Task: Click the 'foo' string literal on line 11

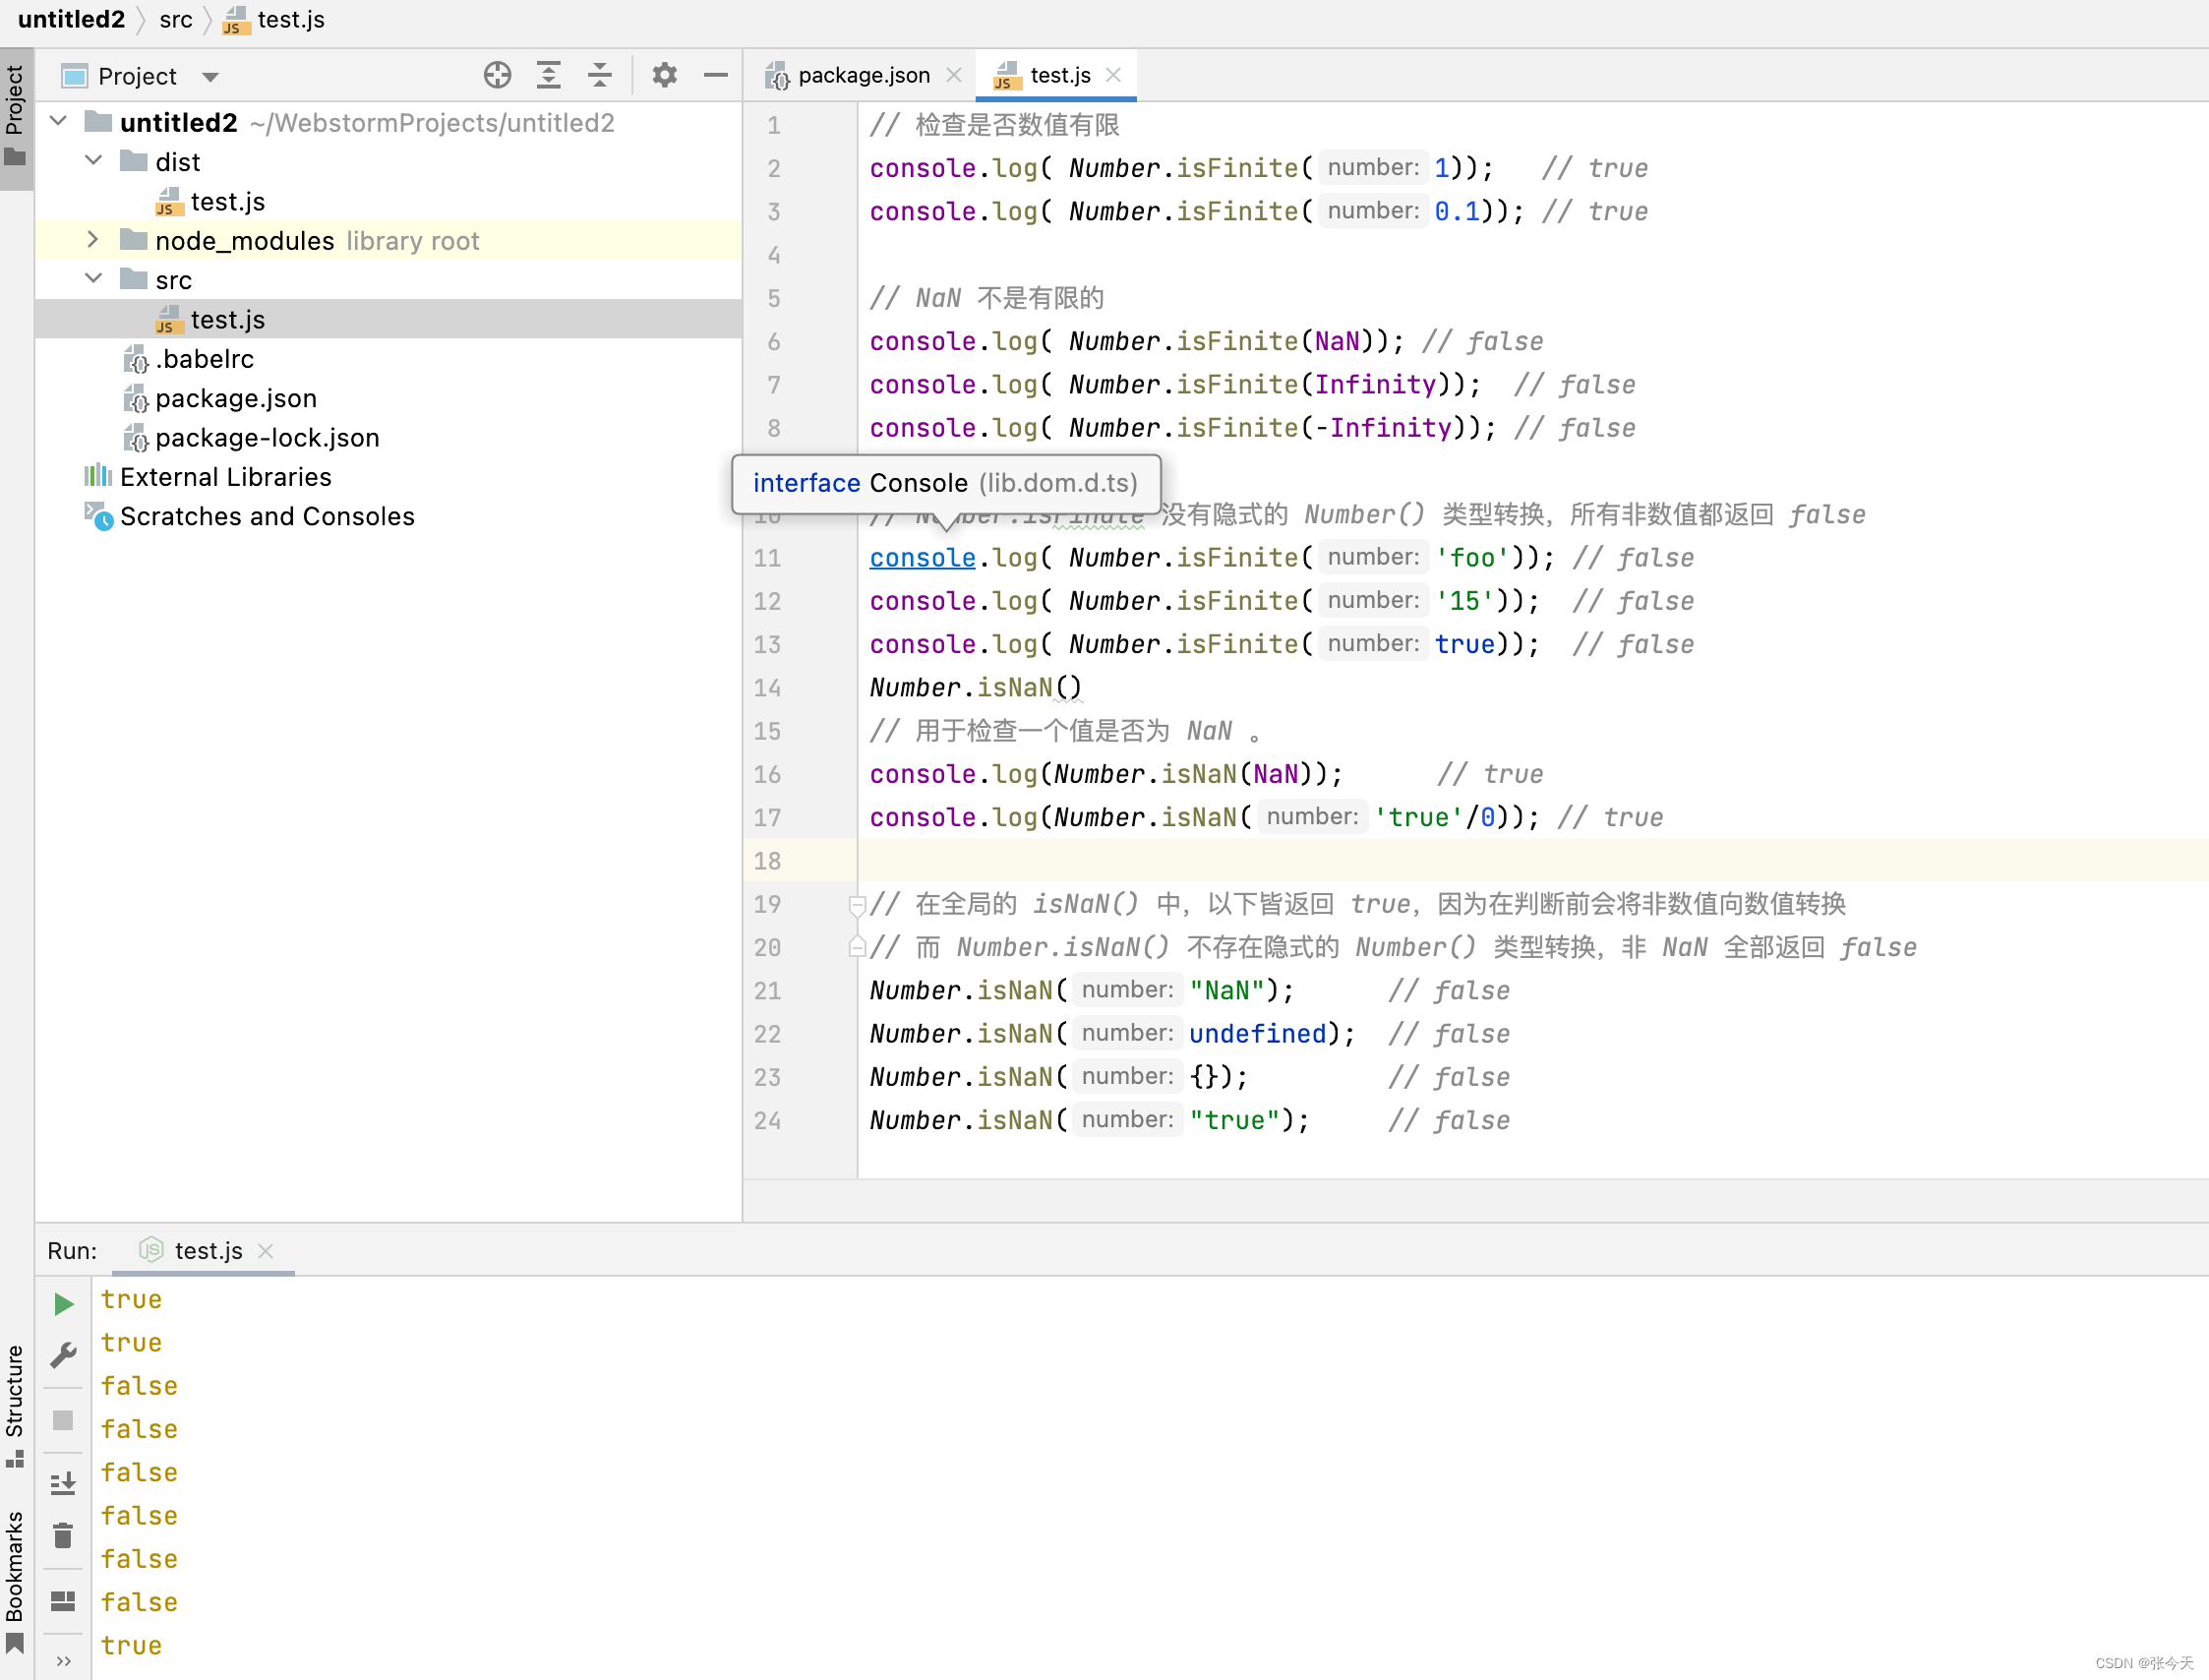Action: [x=1471, y=558]
